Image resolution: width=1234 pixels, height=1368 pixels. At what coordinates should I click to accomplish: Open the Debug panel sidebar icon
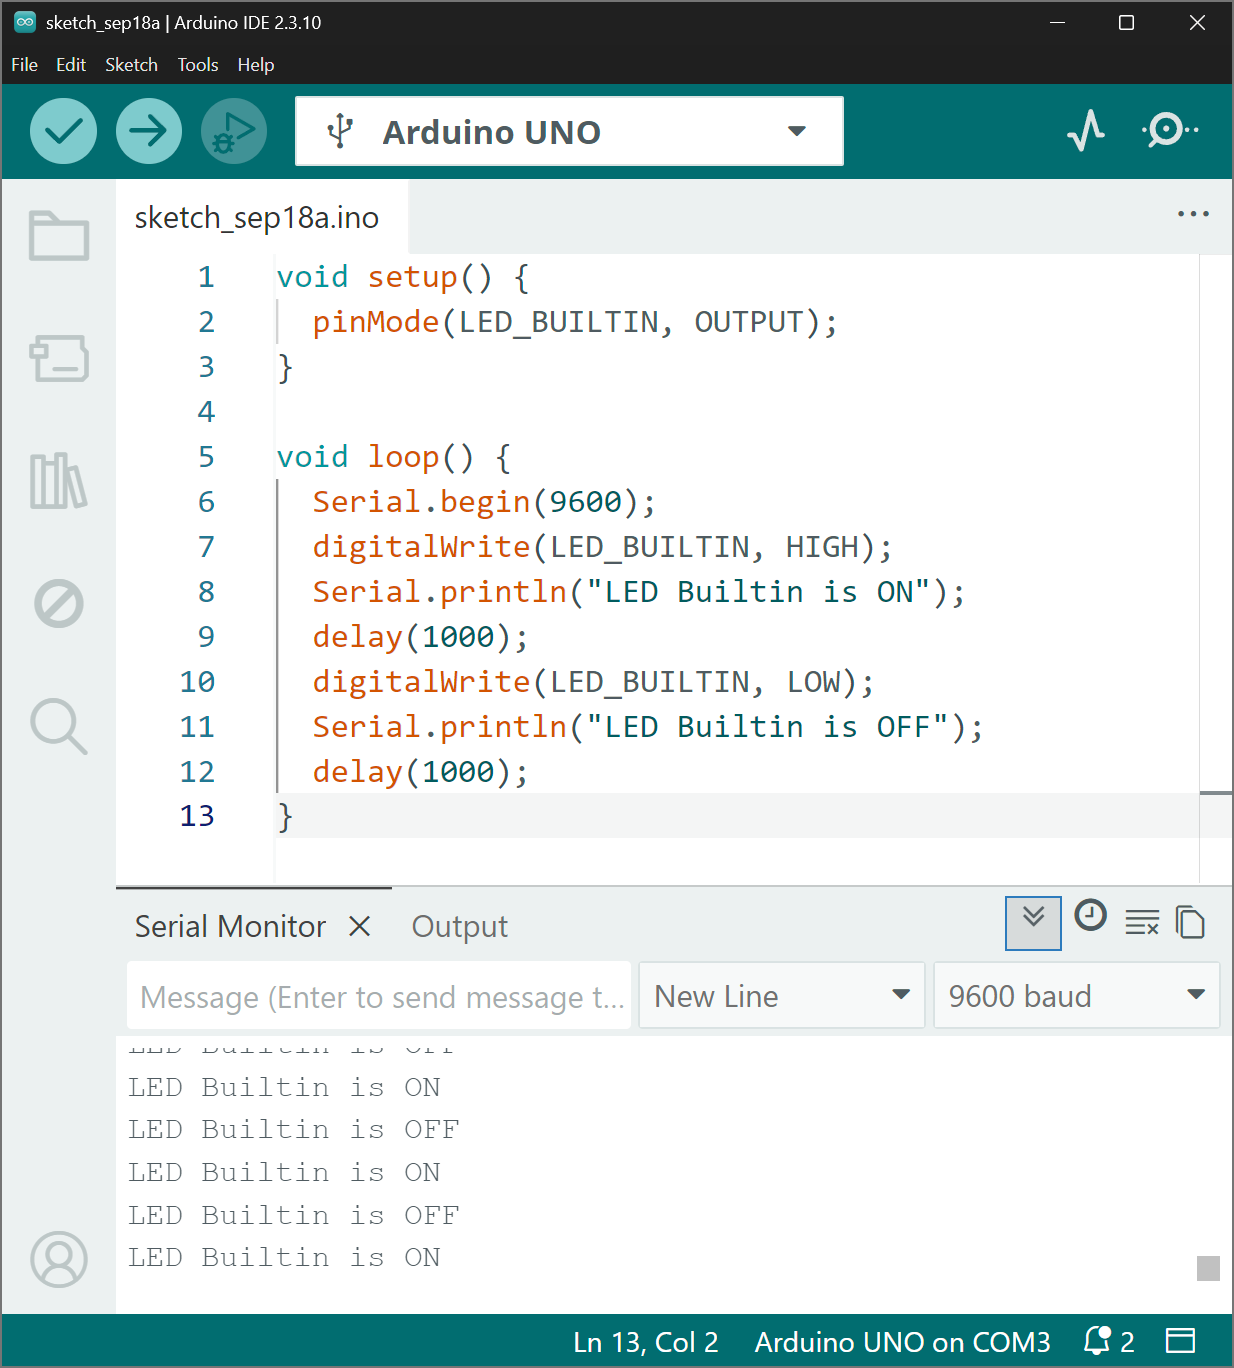pyautogui.click(x=59, y=603)
